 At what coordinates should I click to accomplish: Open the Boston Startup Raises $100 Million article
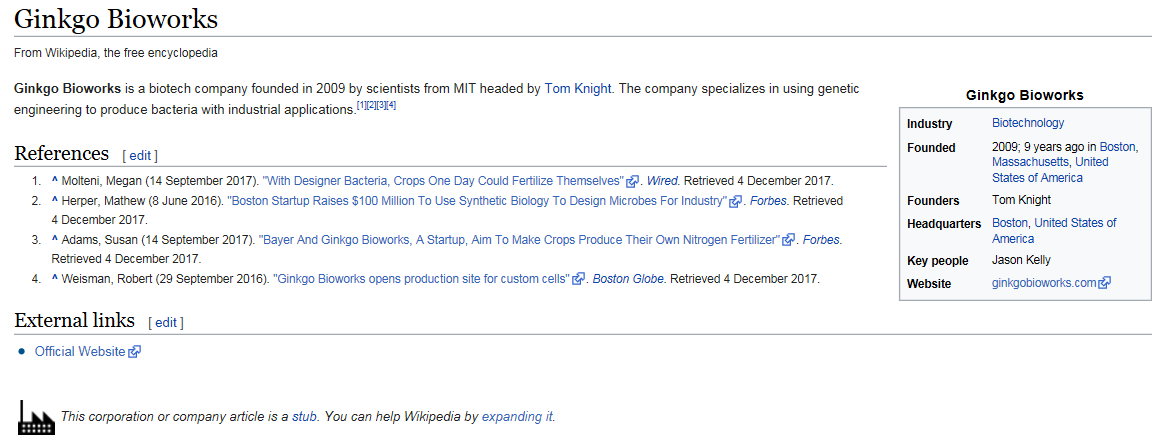pyautogui.click(x=477, y=201)
